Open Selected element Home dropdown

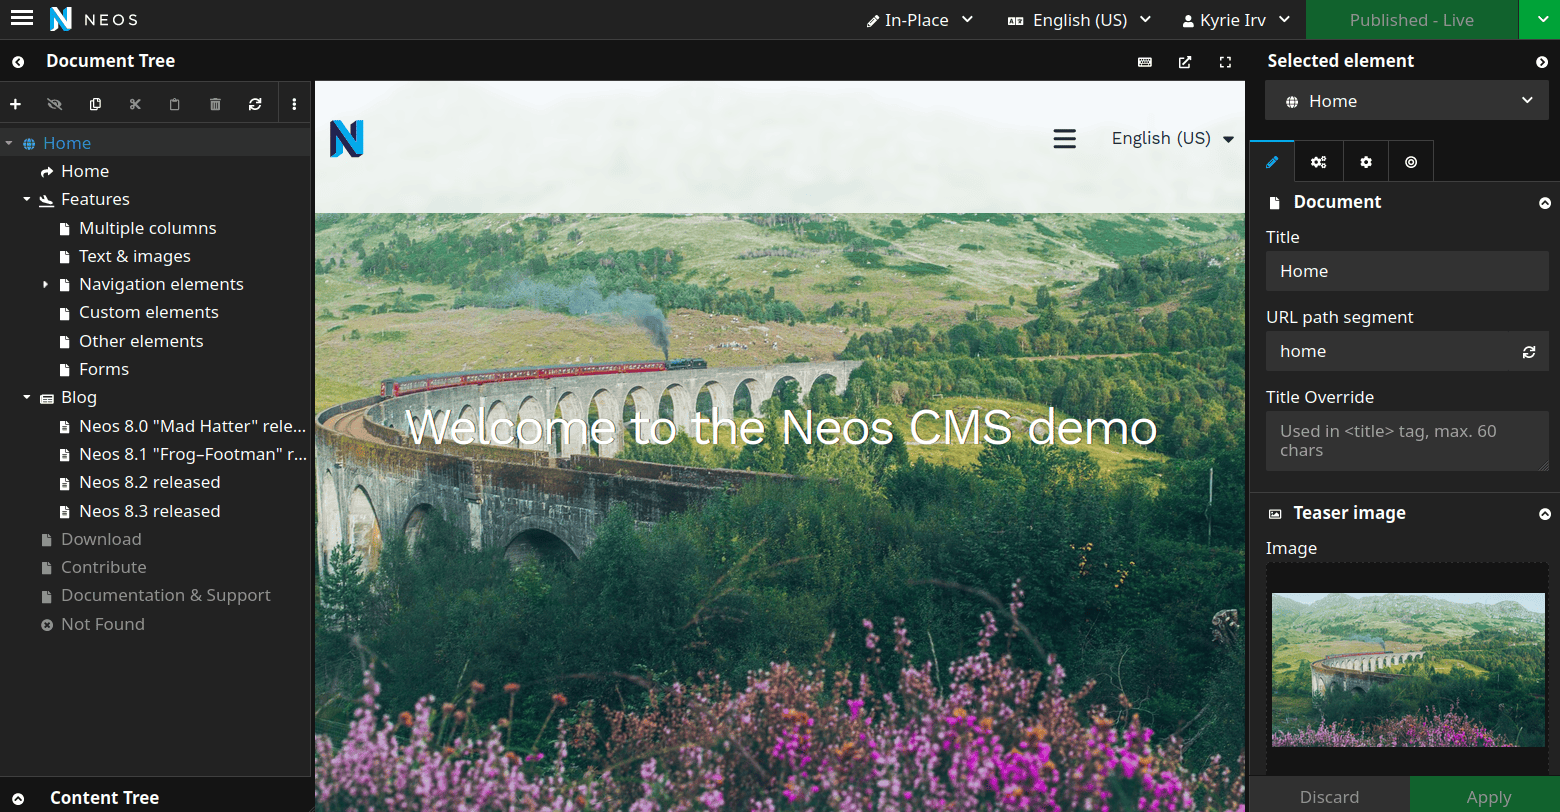coord(1407,101)
